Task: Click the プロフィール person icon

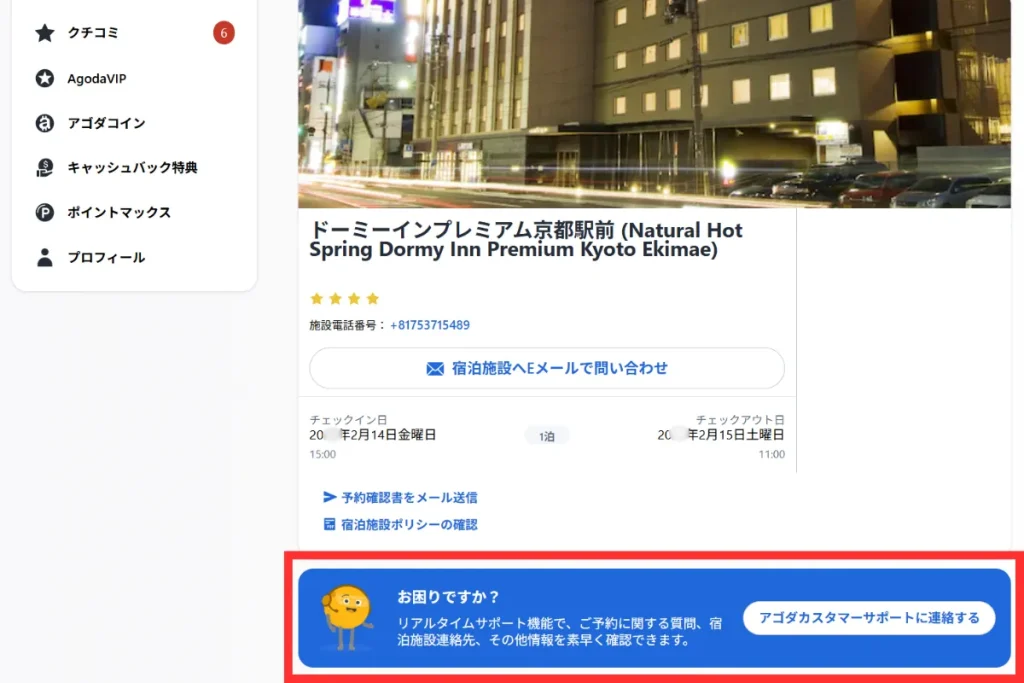Action: coord(44,257)
